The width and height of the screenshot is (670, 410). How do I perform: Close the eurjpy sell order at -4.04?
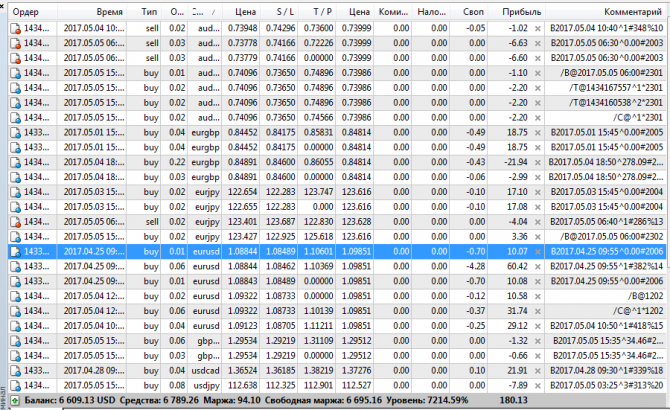538,222
